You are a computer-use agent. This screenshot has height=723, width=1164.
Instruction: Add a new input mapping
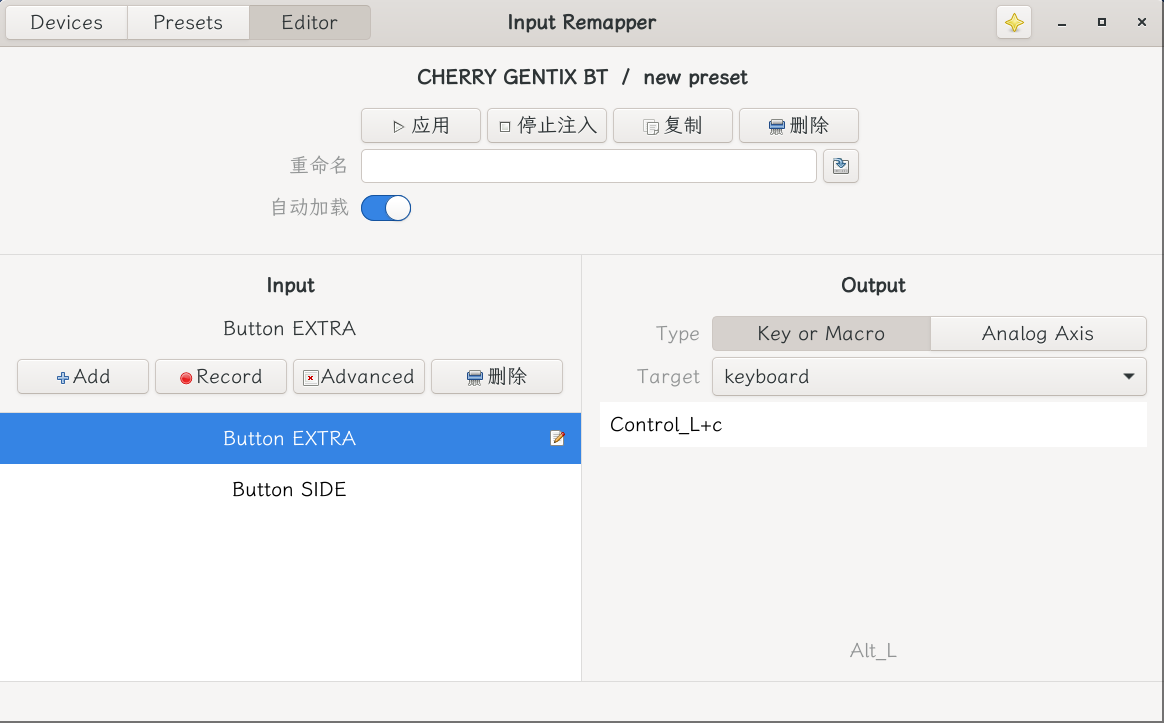[x=83, y=376]
